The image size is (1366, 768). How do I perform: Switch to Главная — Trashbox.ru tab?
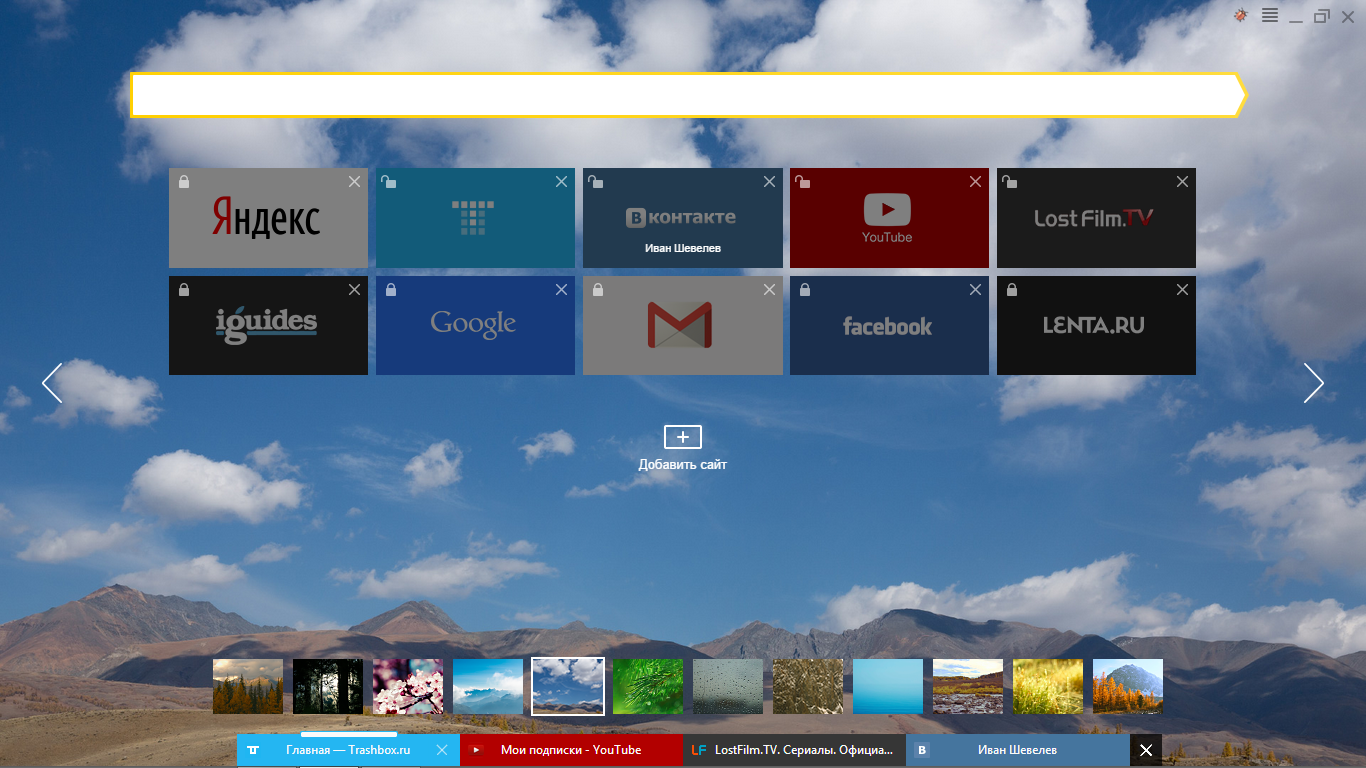(x=348, y=750)
